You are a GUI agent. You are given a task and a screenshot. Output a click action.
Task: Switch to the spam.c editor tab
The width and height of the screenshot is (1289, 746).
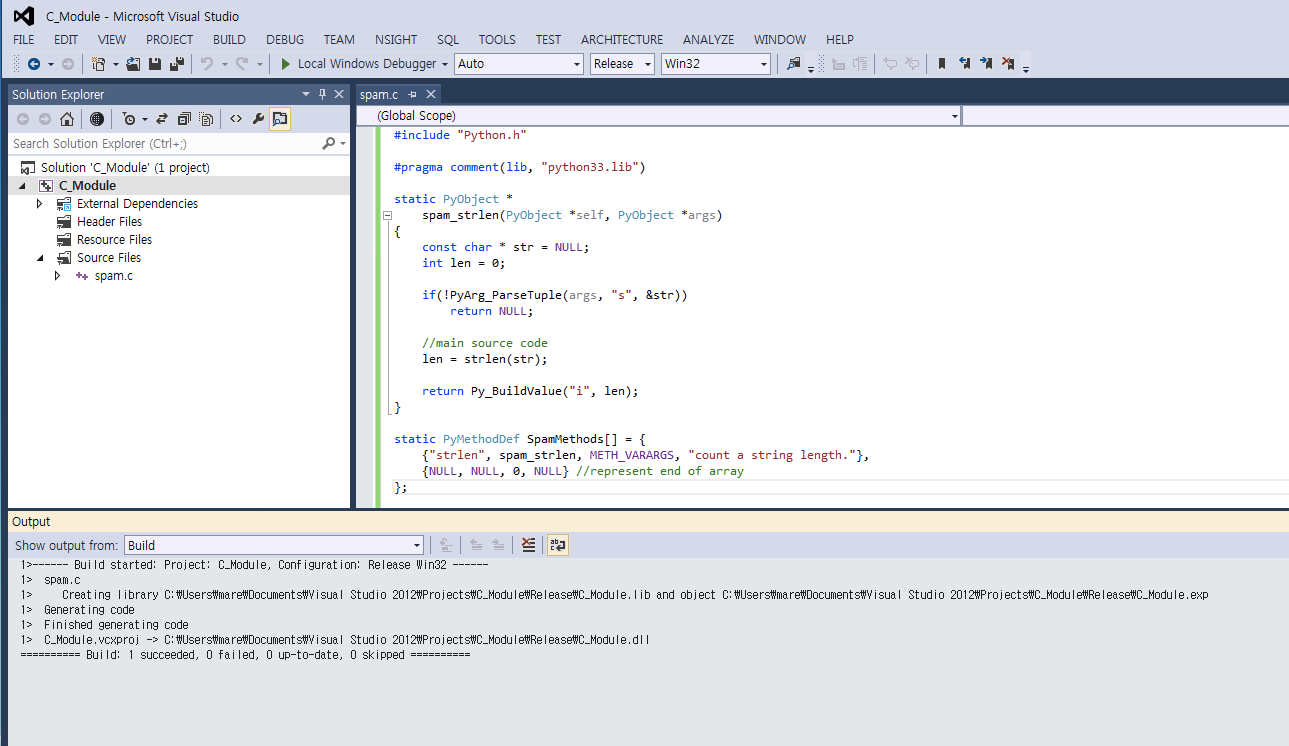pos(379,93)
